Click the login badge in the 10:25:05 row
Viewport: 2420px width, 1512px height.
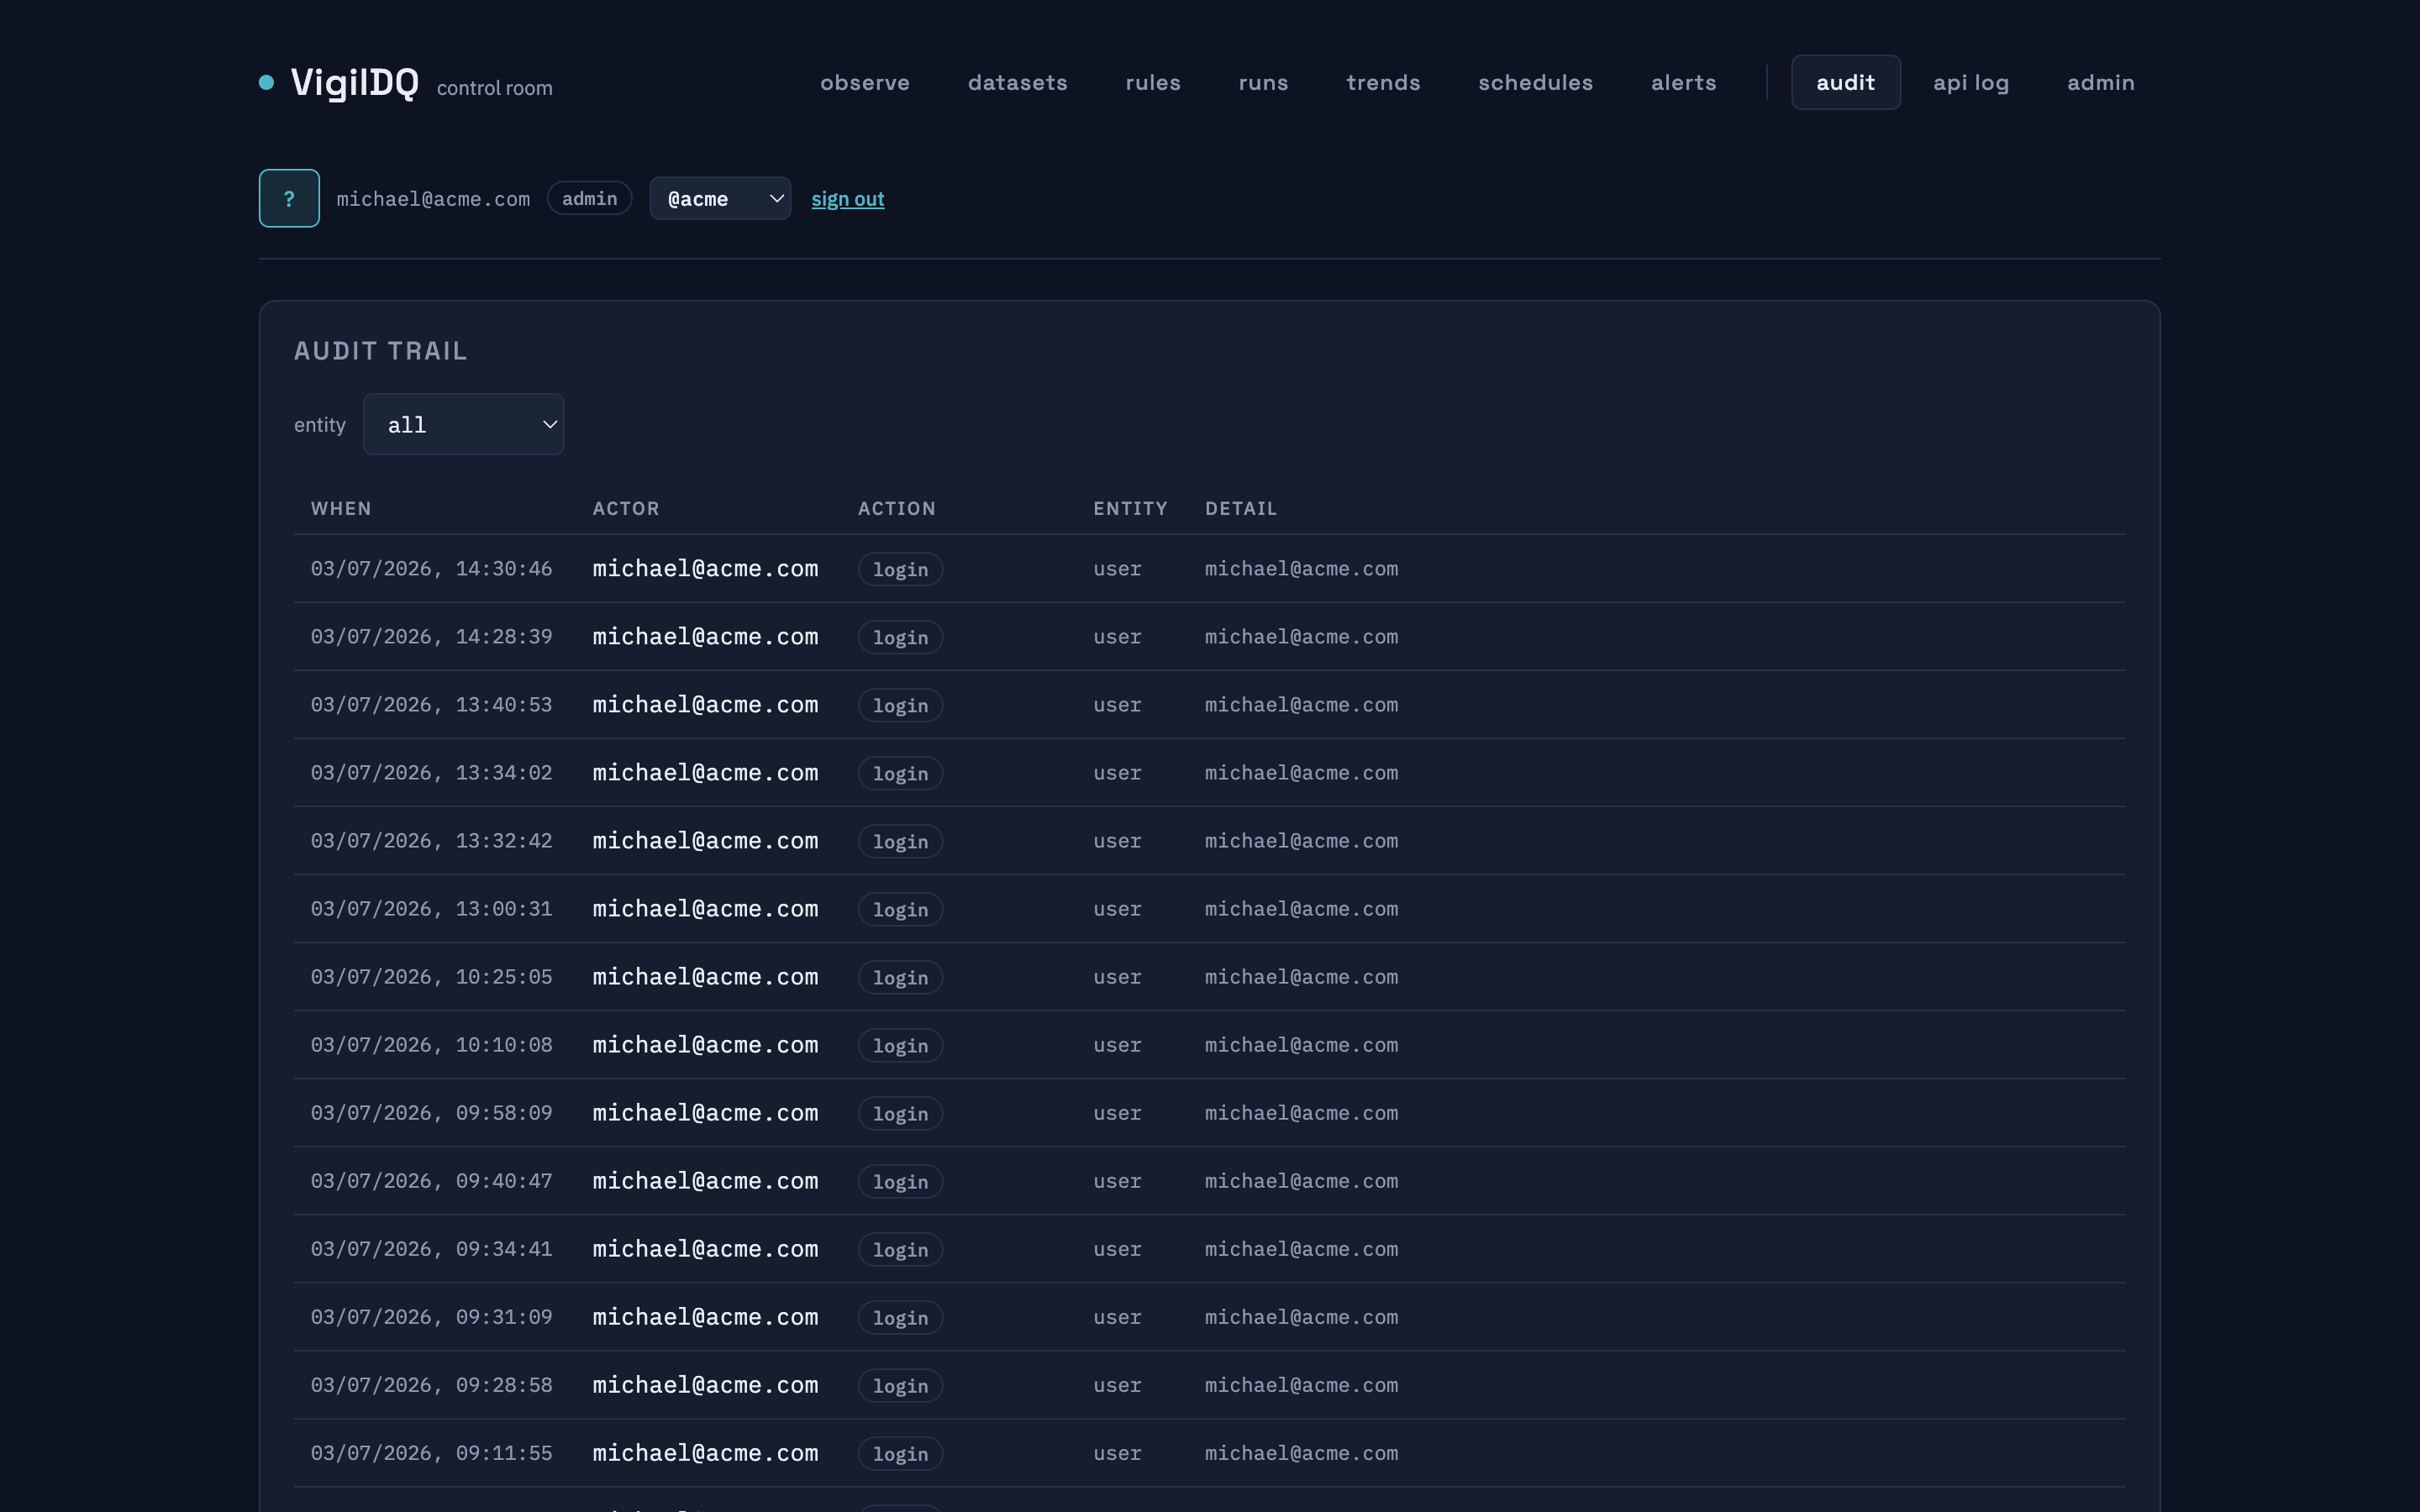click(x=900, y=977)
